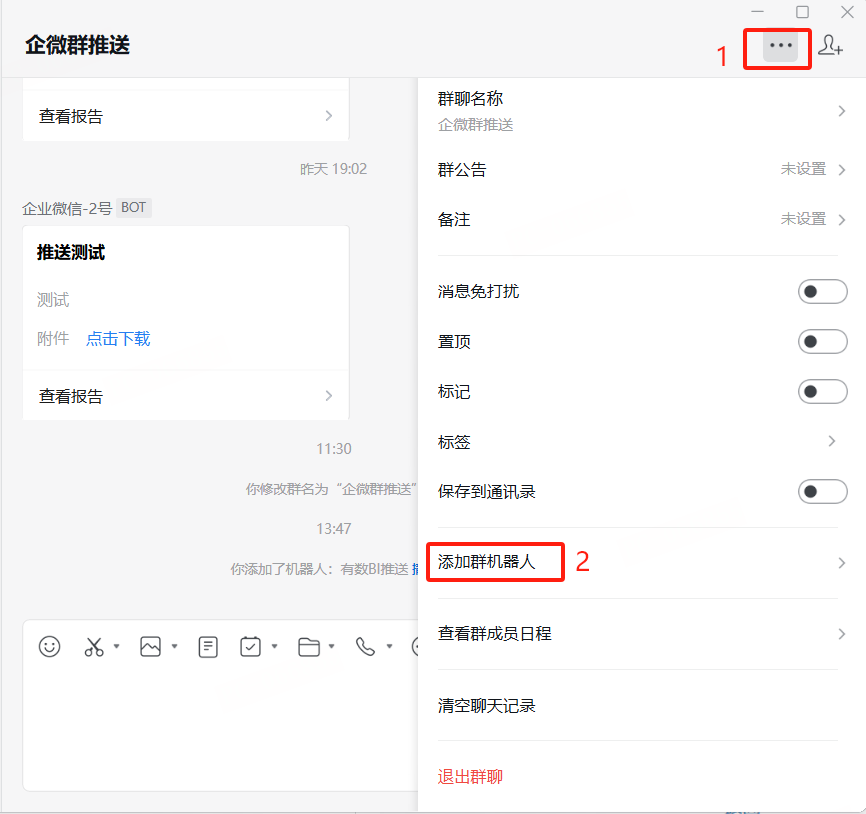Click the phone call icon

tap(365, 647)
